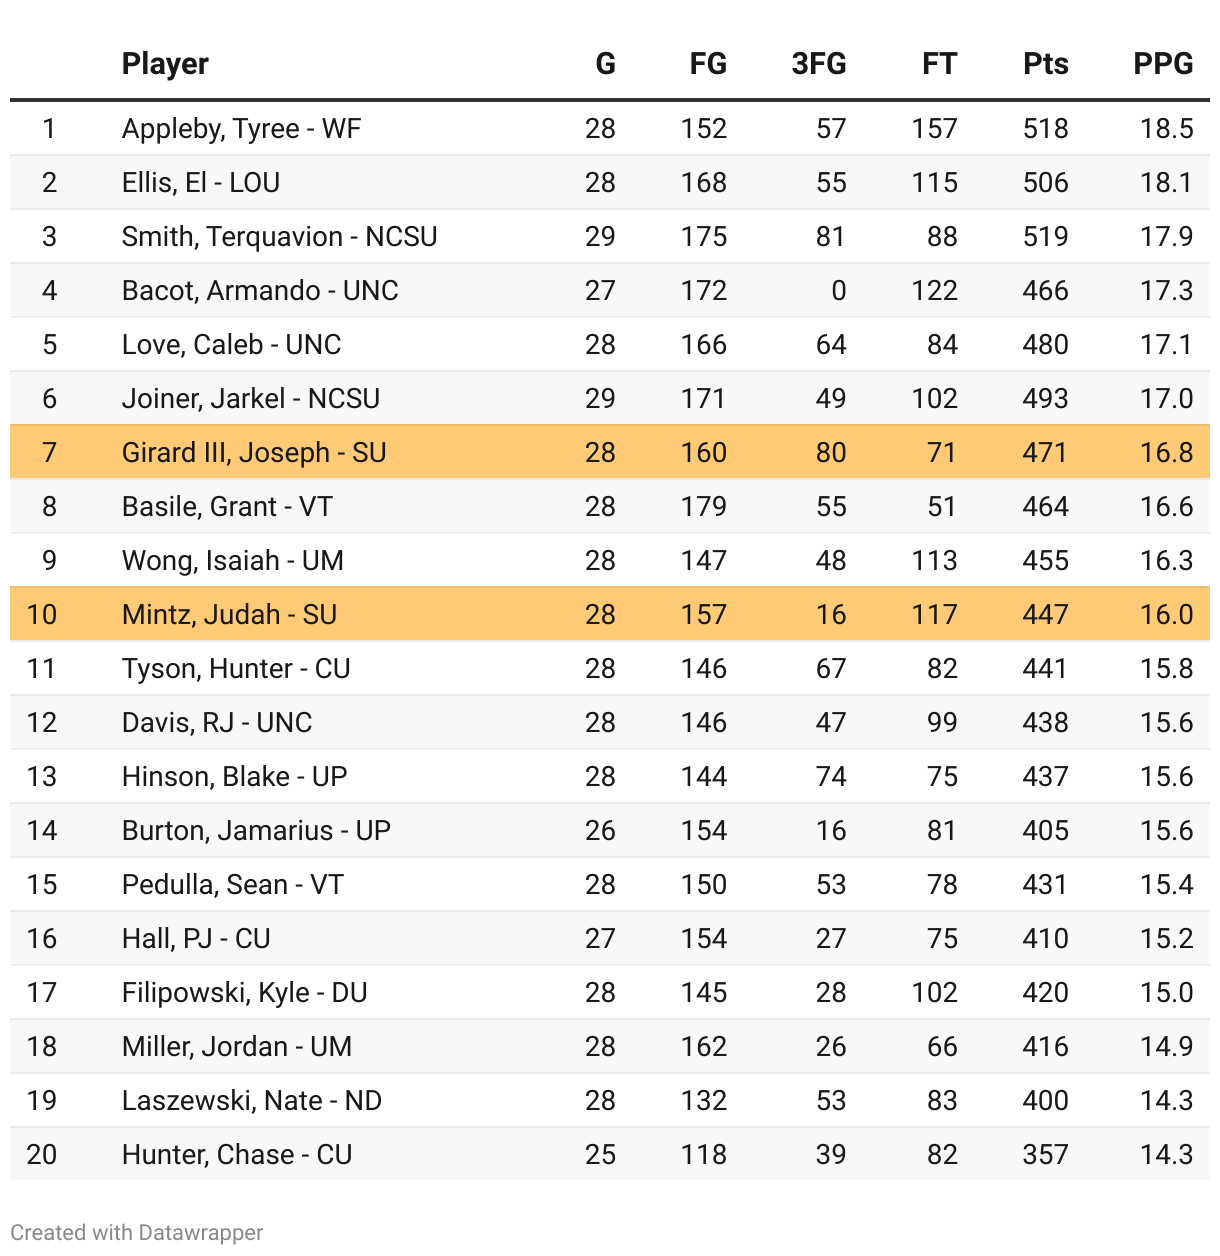Image resolution: width=1220 pixels, height=1256 pixels.
Task: Open the Created with Datawrapper link
Action: [x=137, y=1232]
